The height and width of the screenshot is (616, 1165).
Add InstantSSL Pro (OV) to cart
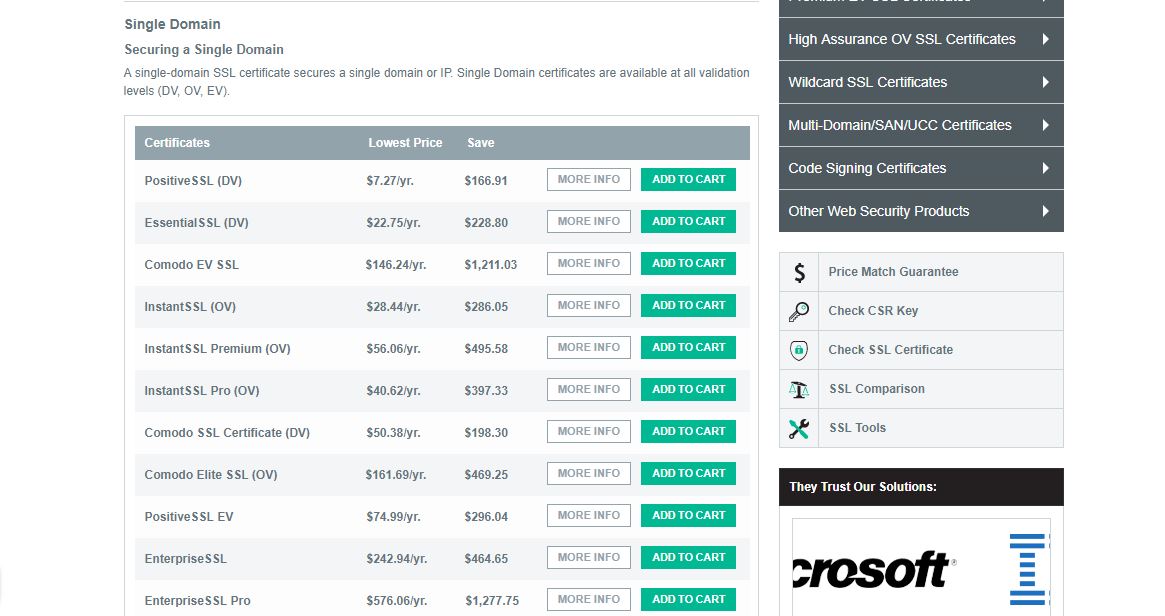(x=688, y=389)
